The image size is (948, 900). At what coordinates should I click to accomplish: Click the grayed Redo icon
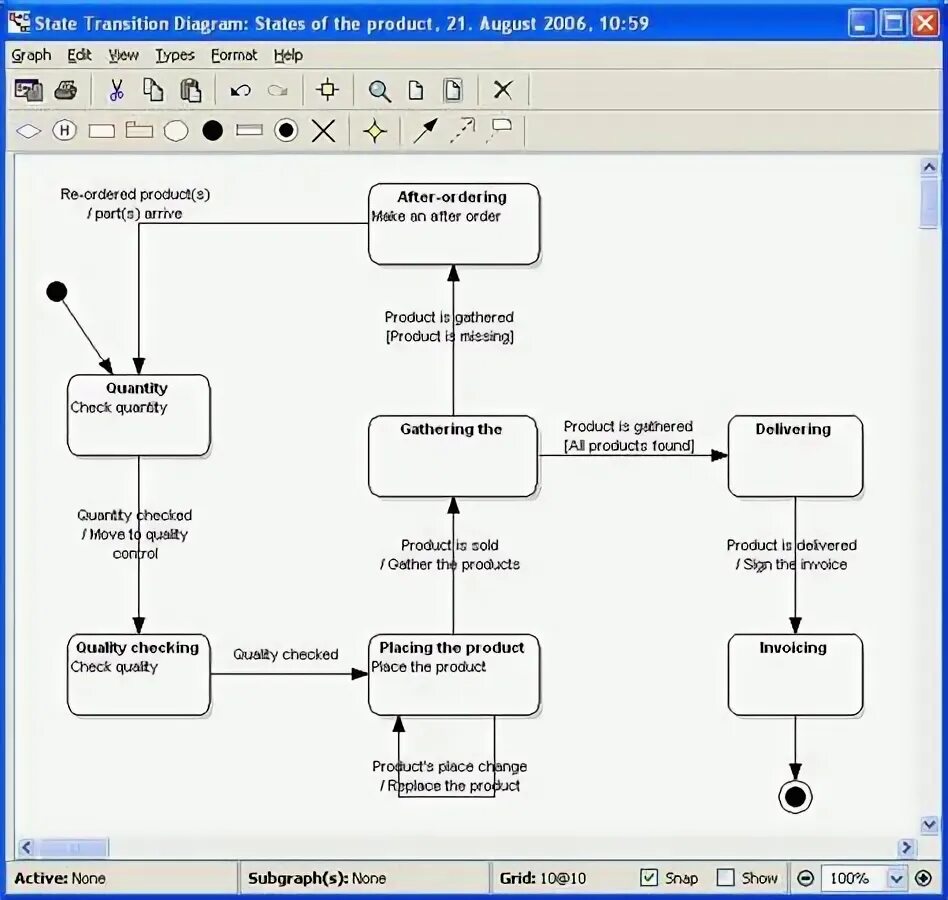click(278, 91)
